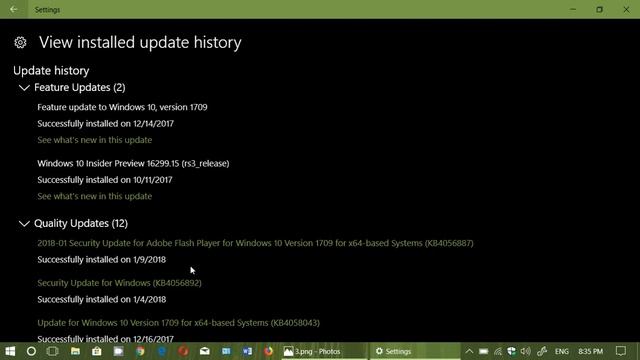The height and width of the screenshot is (360, 640).
Task: Collapse the Feature Updates (2) section
Action: click(24, 88)
